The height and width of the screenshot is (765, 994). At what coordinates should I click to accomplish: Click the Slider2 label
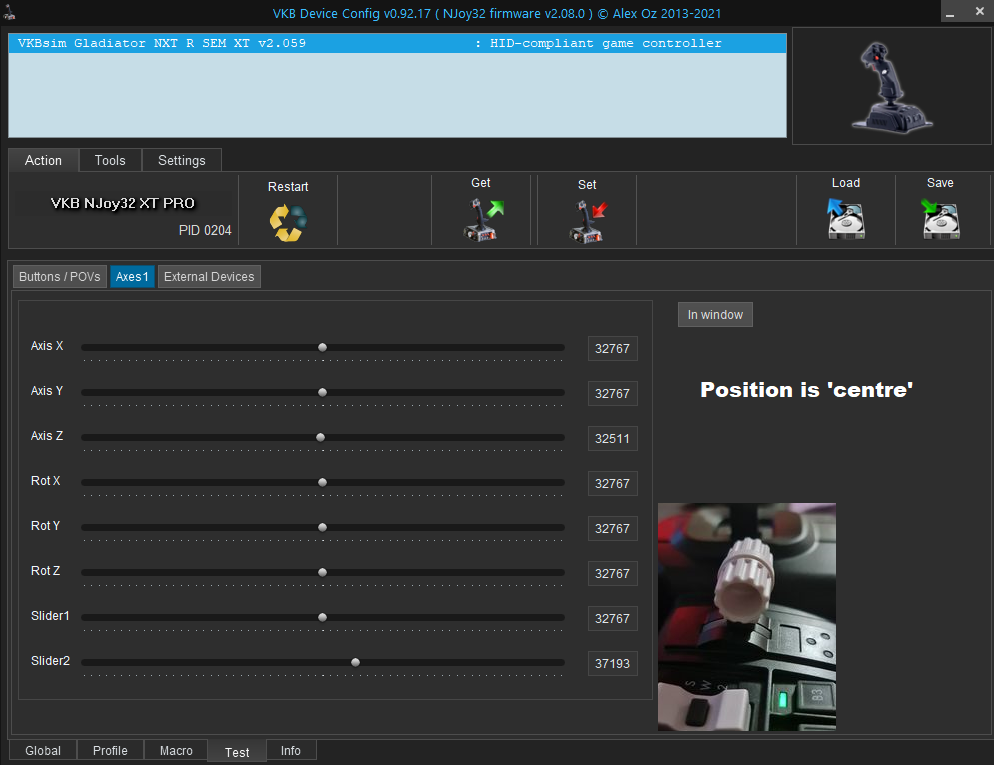point(51,661)
